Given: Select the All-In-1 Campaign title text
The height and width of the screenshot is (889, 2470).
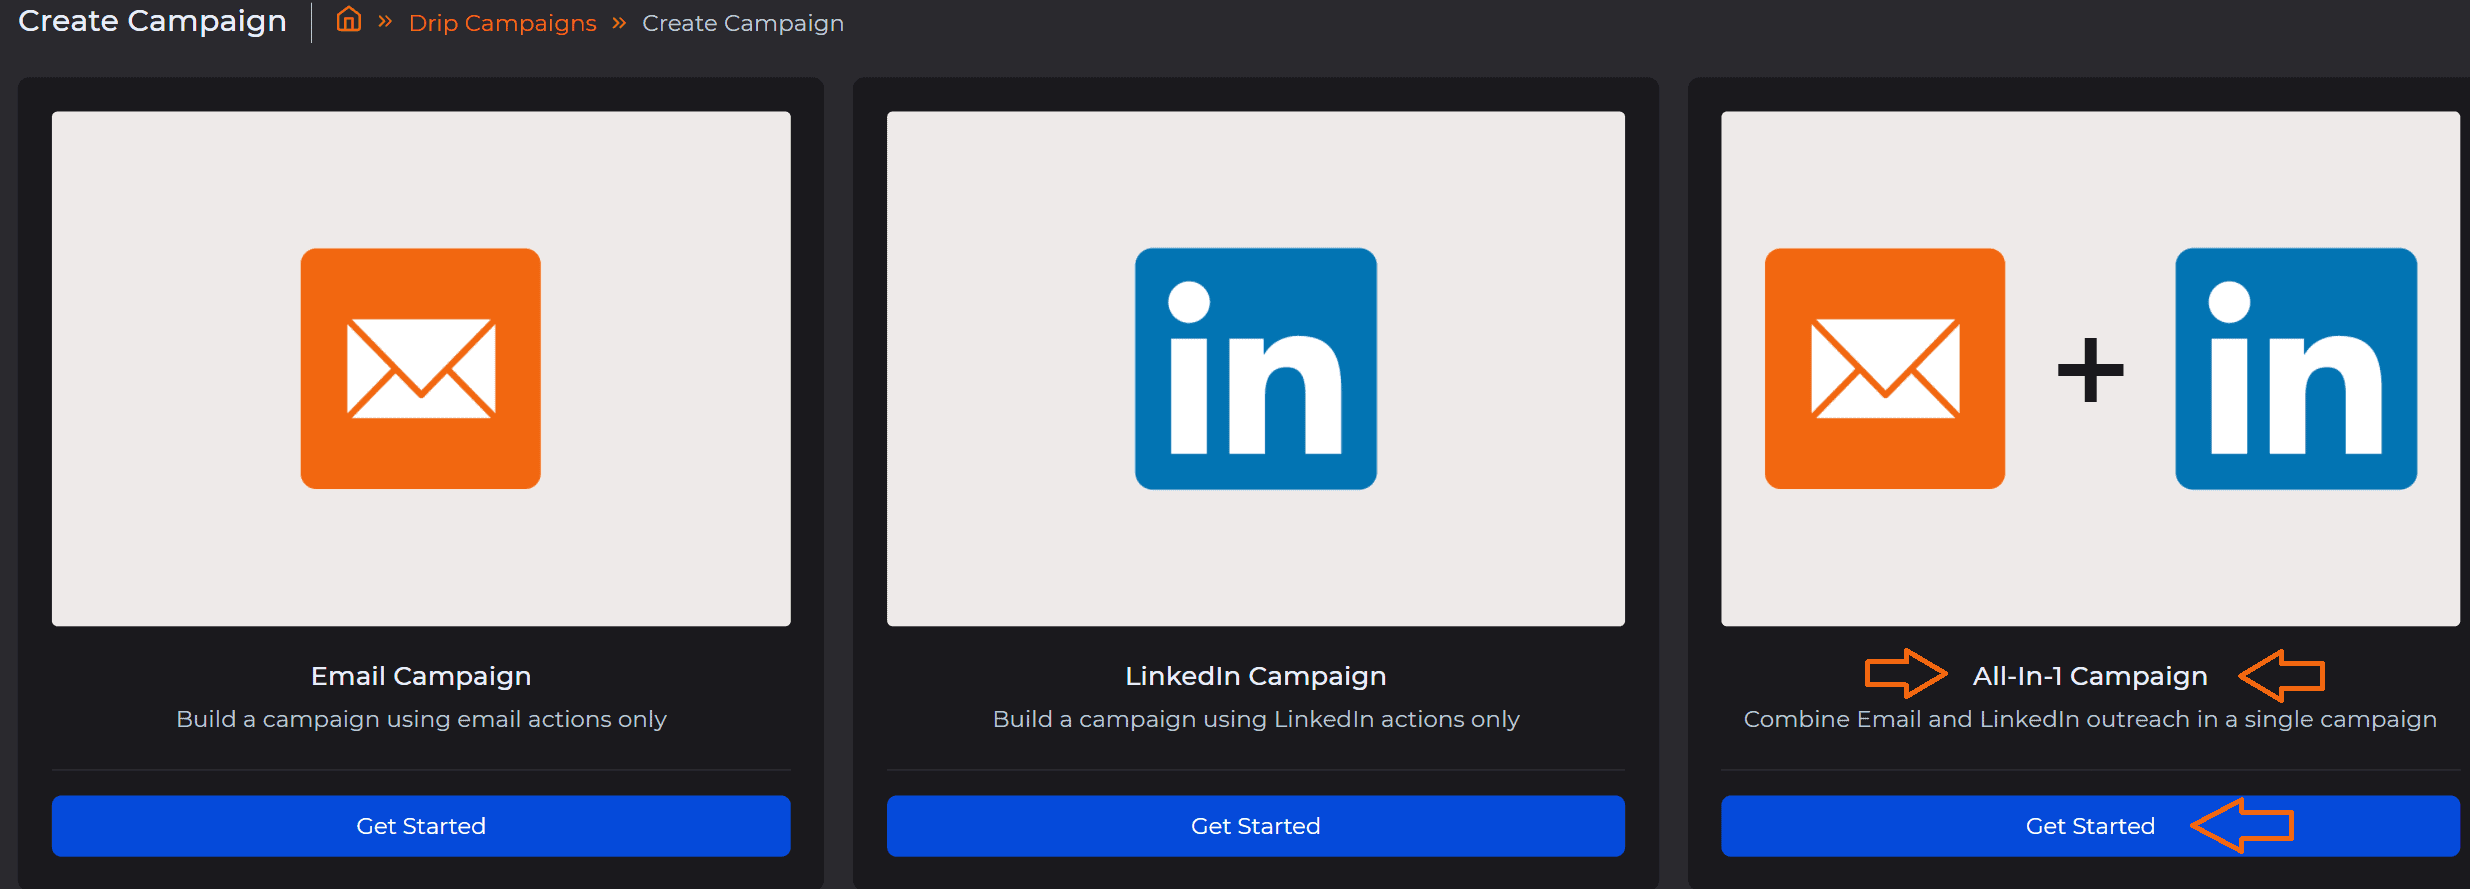Looking at the screenshot, I should click(x=2089, y=676).
